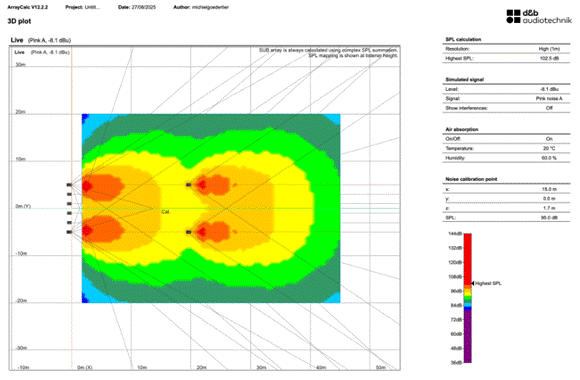Click the x coordinate value '15.0 m'
Image resolution: width=580 pixels, height=380 pixels.
[549, 189]
